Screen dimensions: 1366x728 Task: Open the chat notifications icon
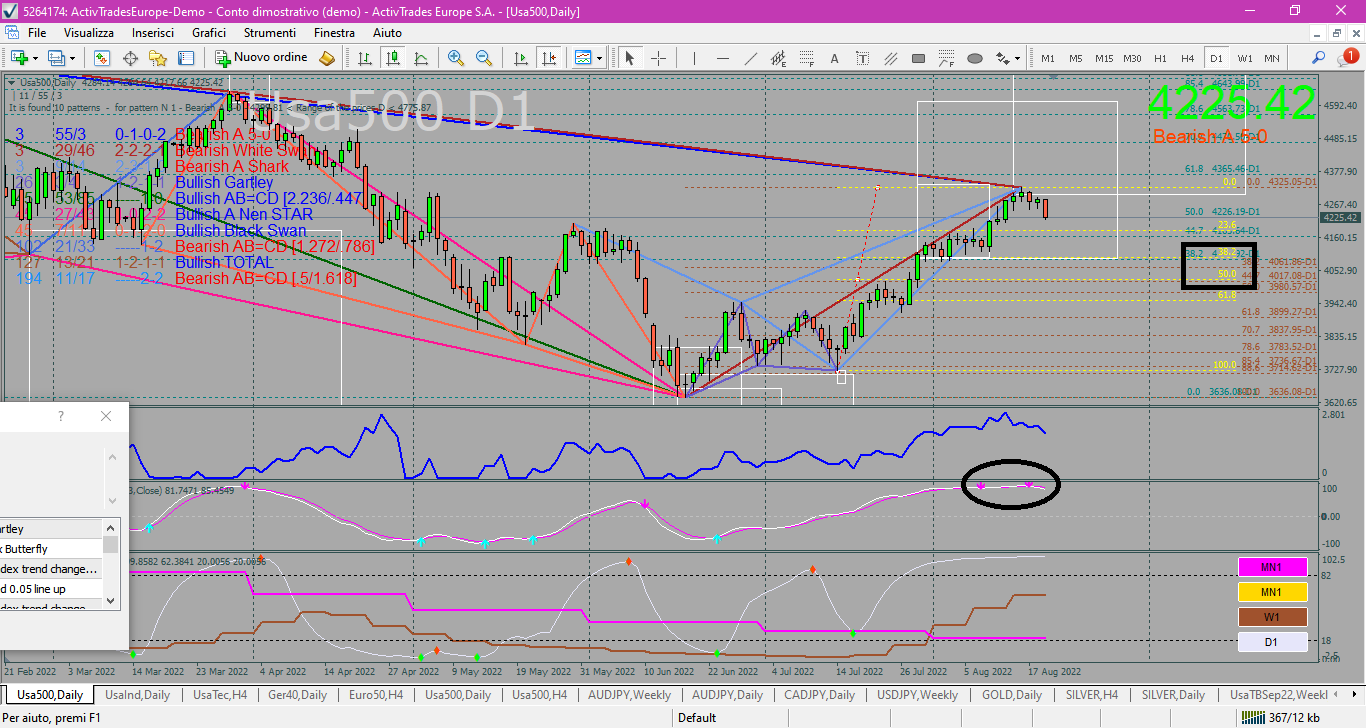coord(1348,58)
